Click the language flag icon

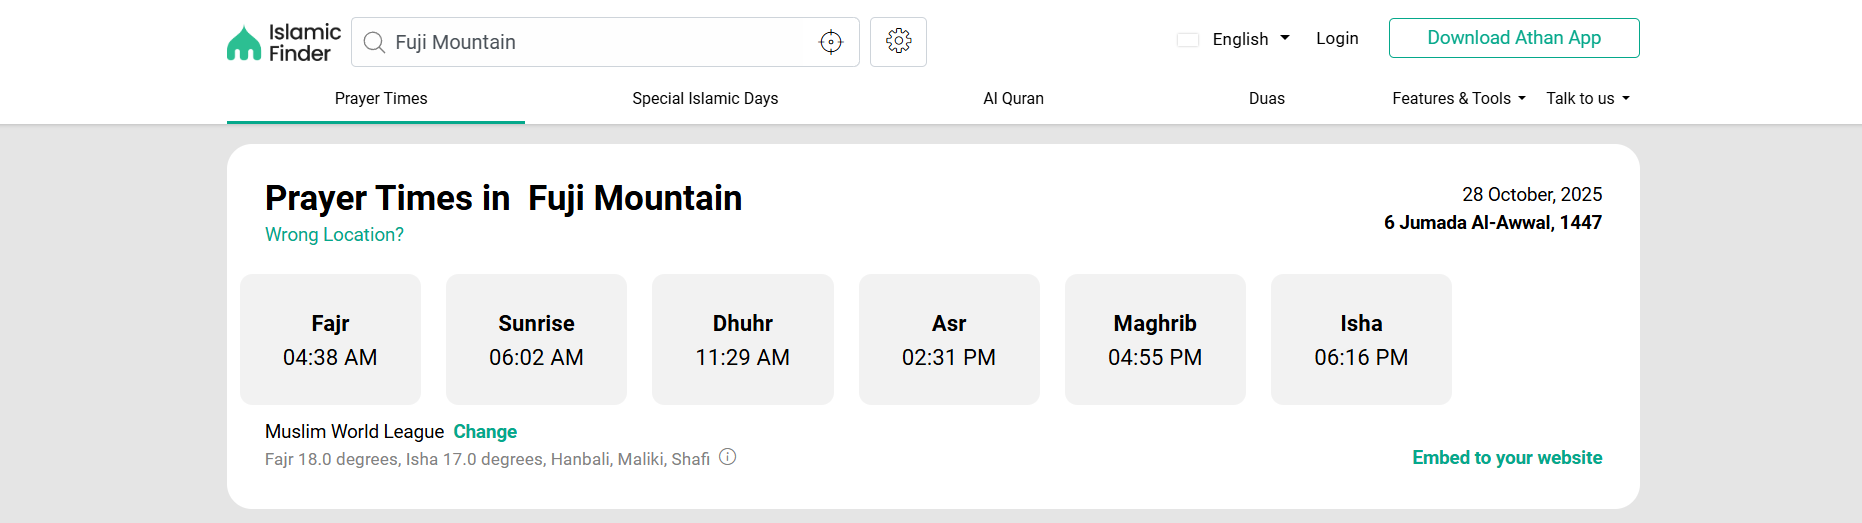pos(1188,40)
